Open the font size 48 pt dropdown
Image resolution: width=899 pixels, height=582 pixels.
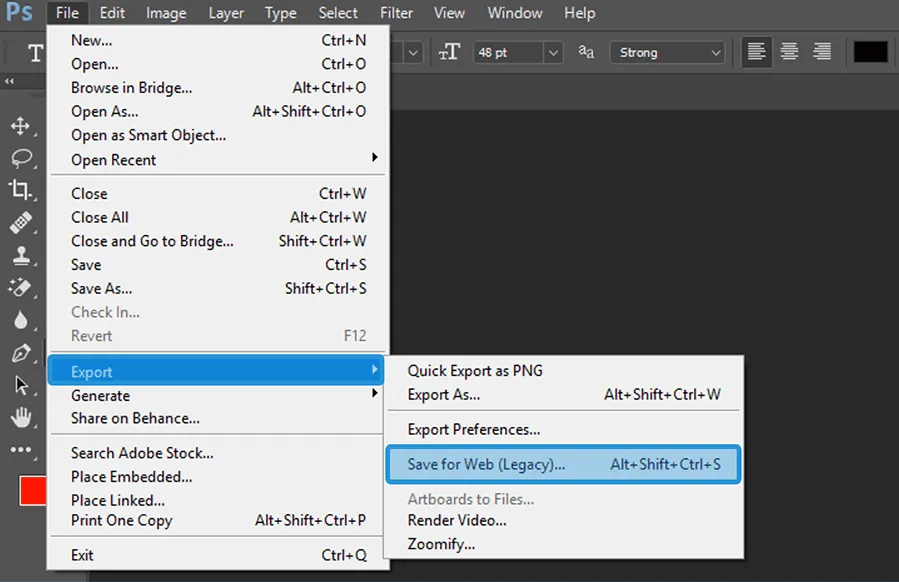click(553, 53)
